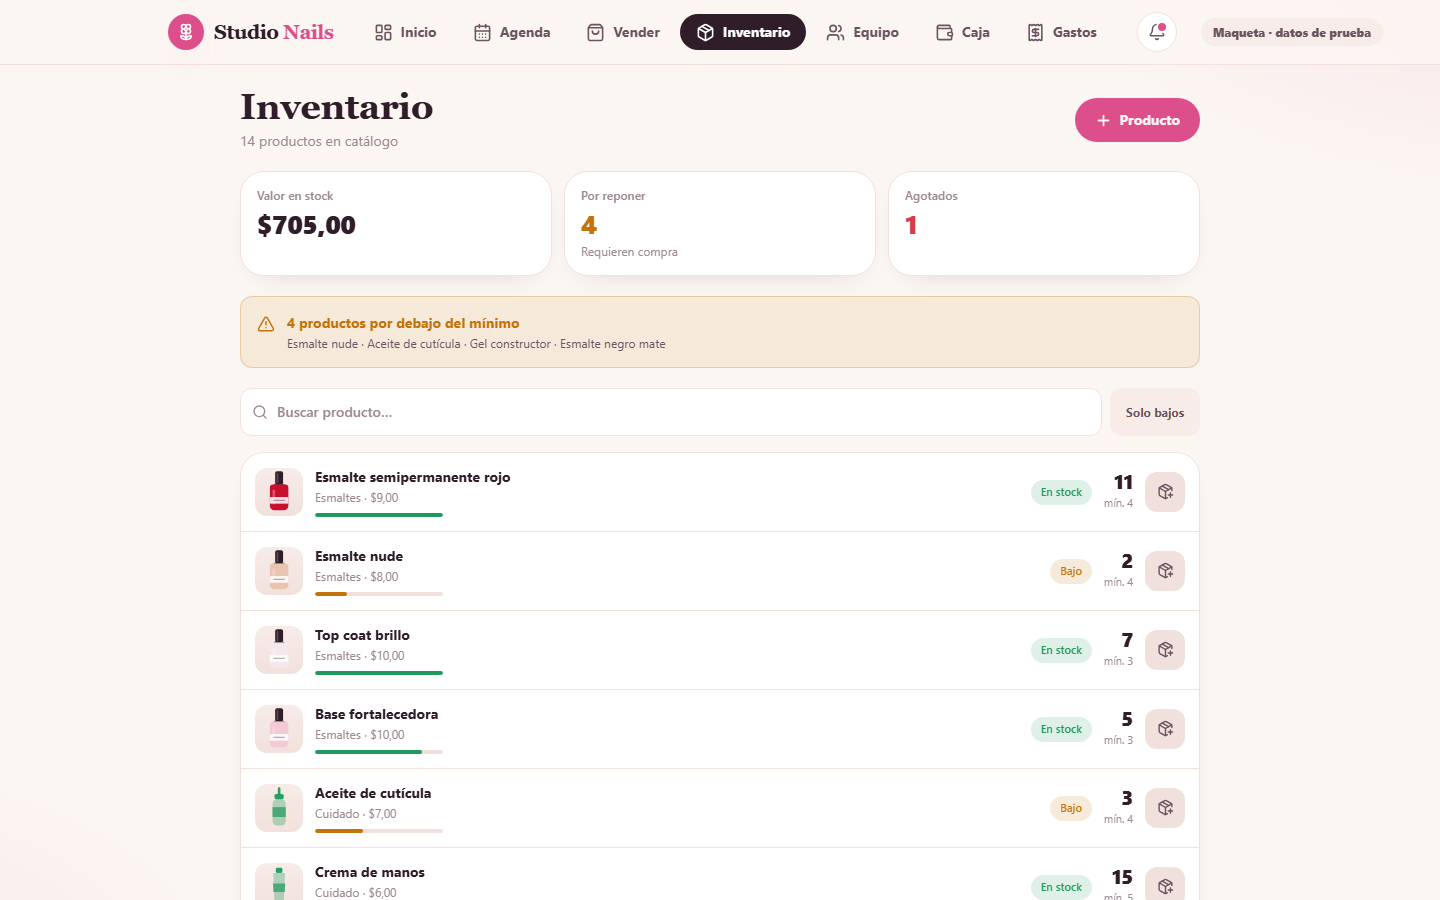Switch to the Vender tab
This screenshot has width=1440, height=900.
tap(623, 32)
